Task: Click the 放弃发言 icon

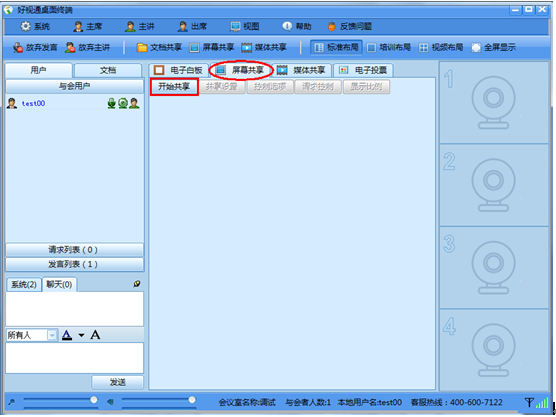Action: [x=18, y=48]
